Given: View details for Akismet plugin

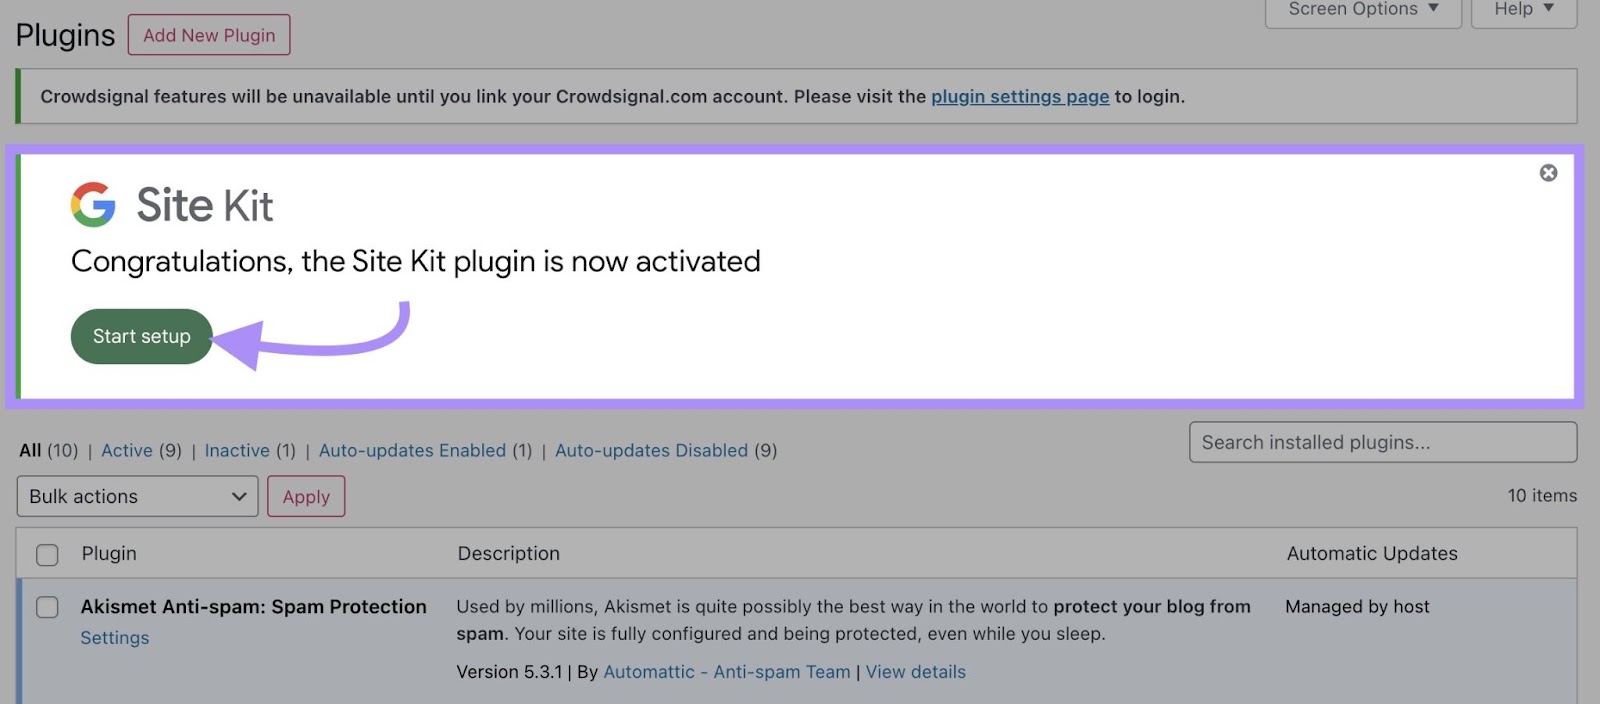Looking at the screenshot, I should click(x=915, y=672).
